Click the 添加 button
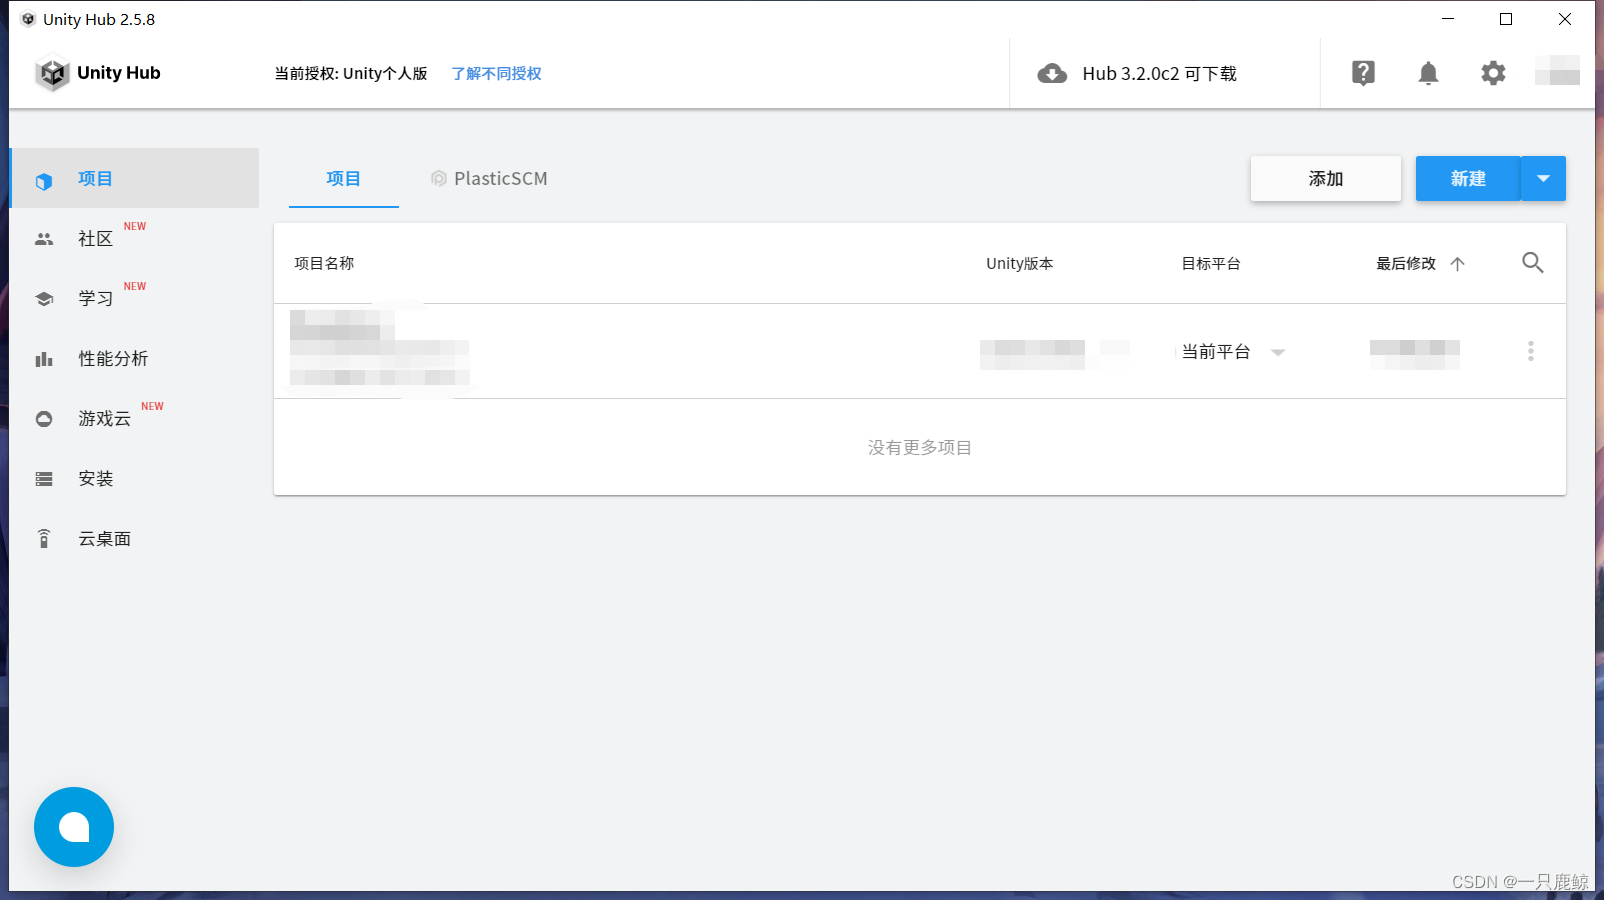1604x900 pixels. pos(1326,178)
